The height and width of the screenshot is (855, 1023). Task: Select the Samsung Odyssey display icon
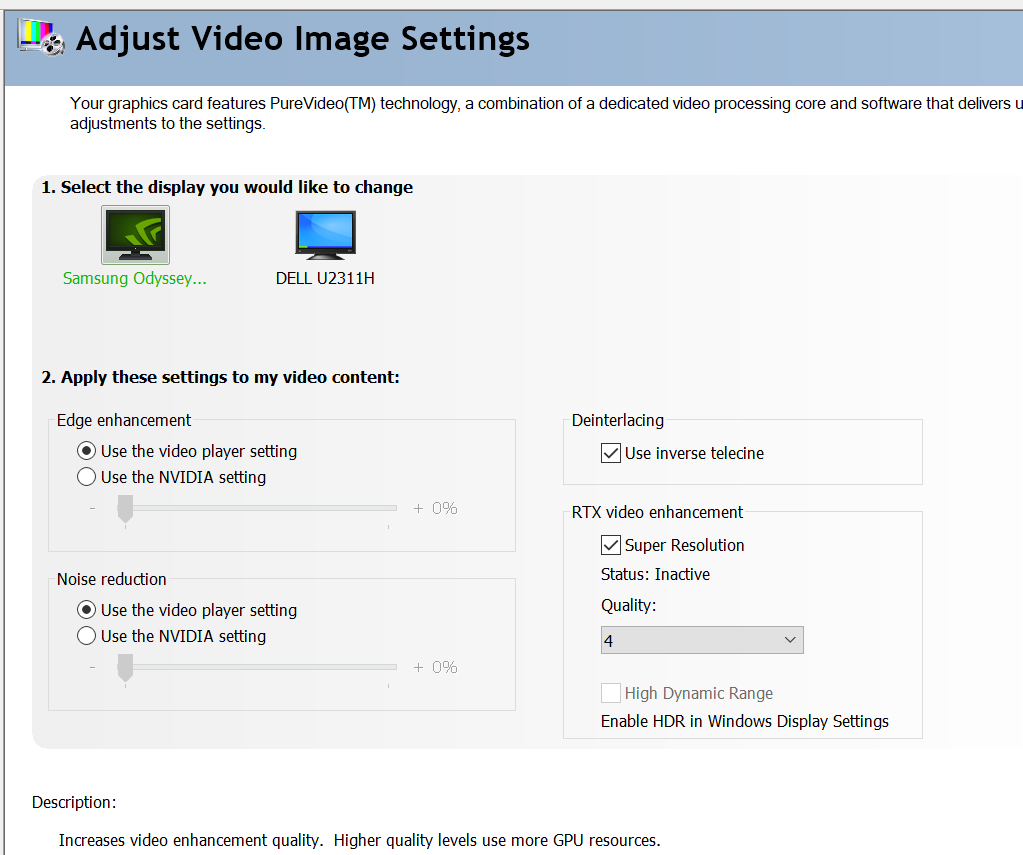[x=135, y=235]
